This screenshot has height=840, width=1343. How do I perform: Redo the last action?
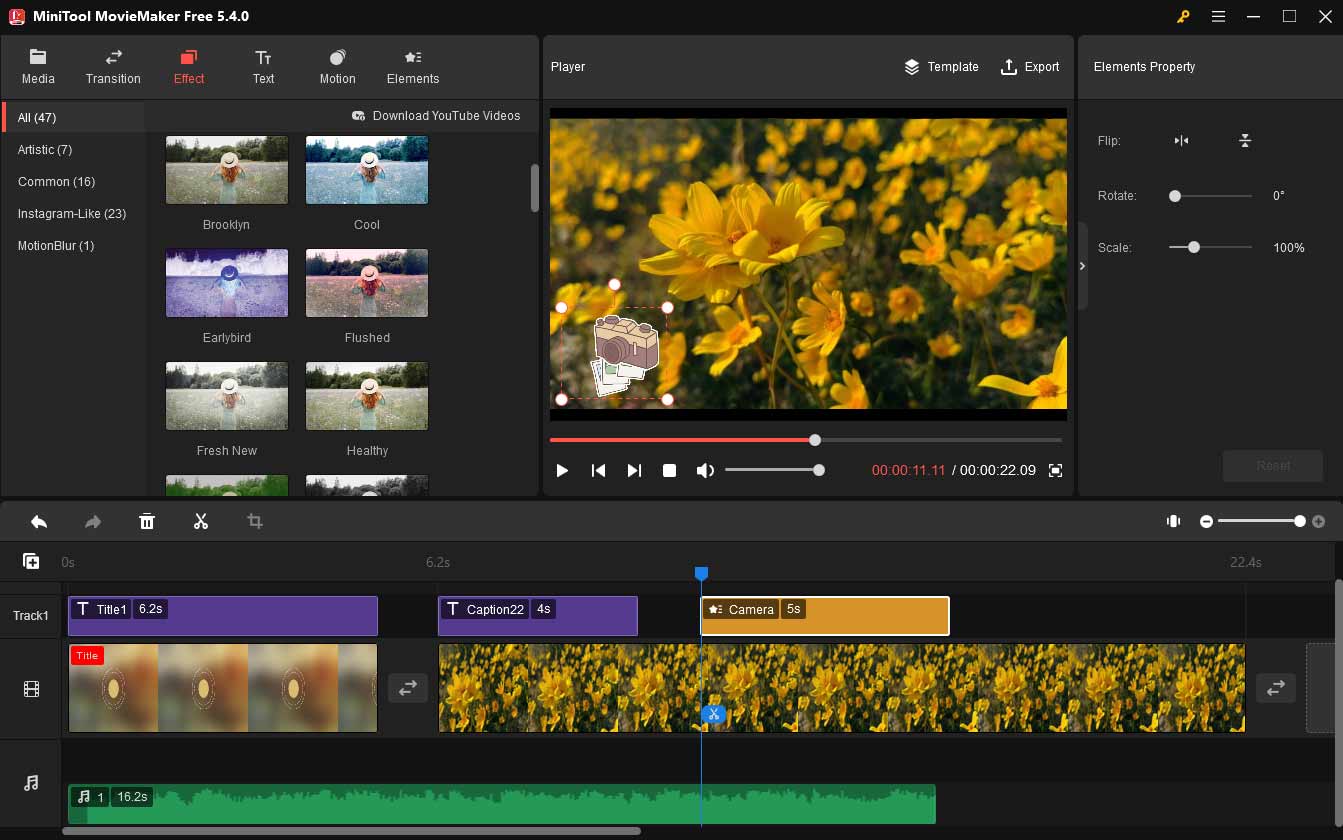[93, 521]
